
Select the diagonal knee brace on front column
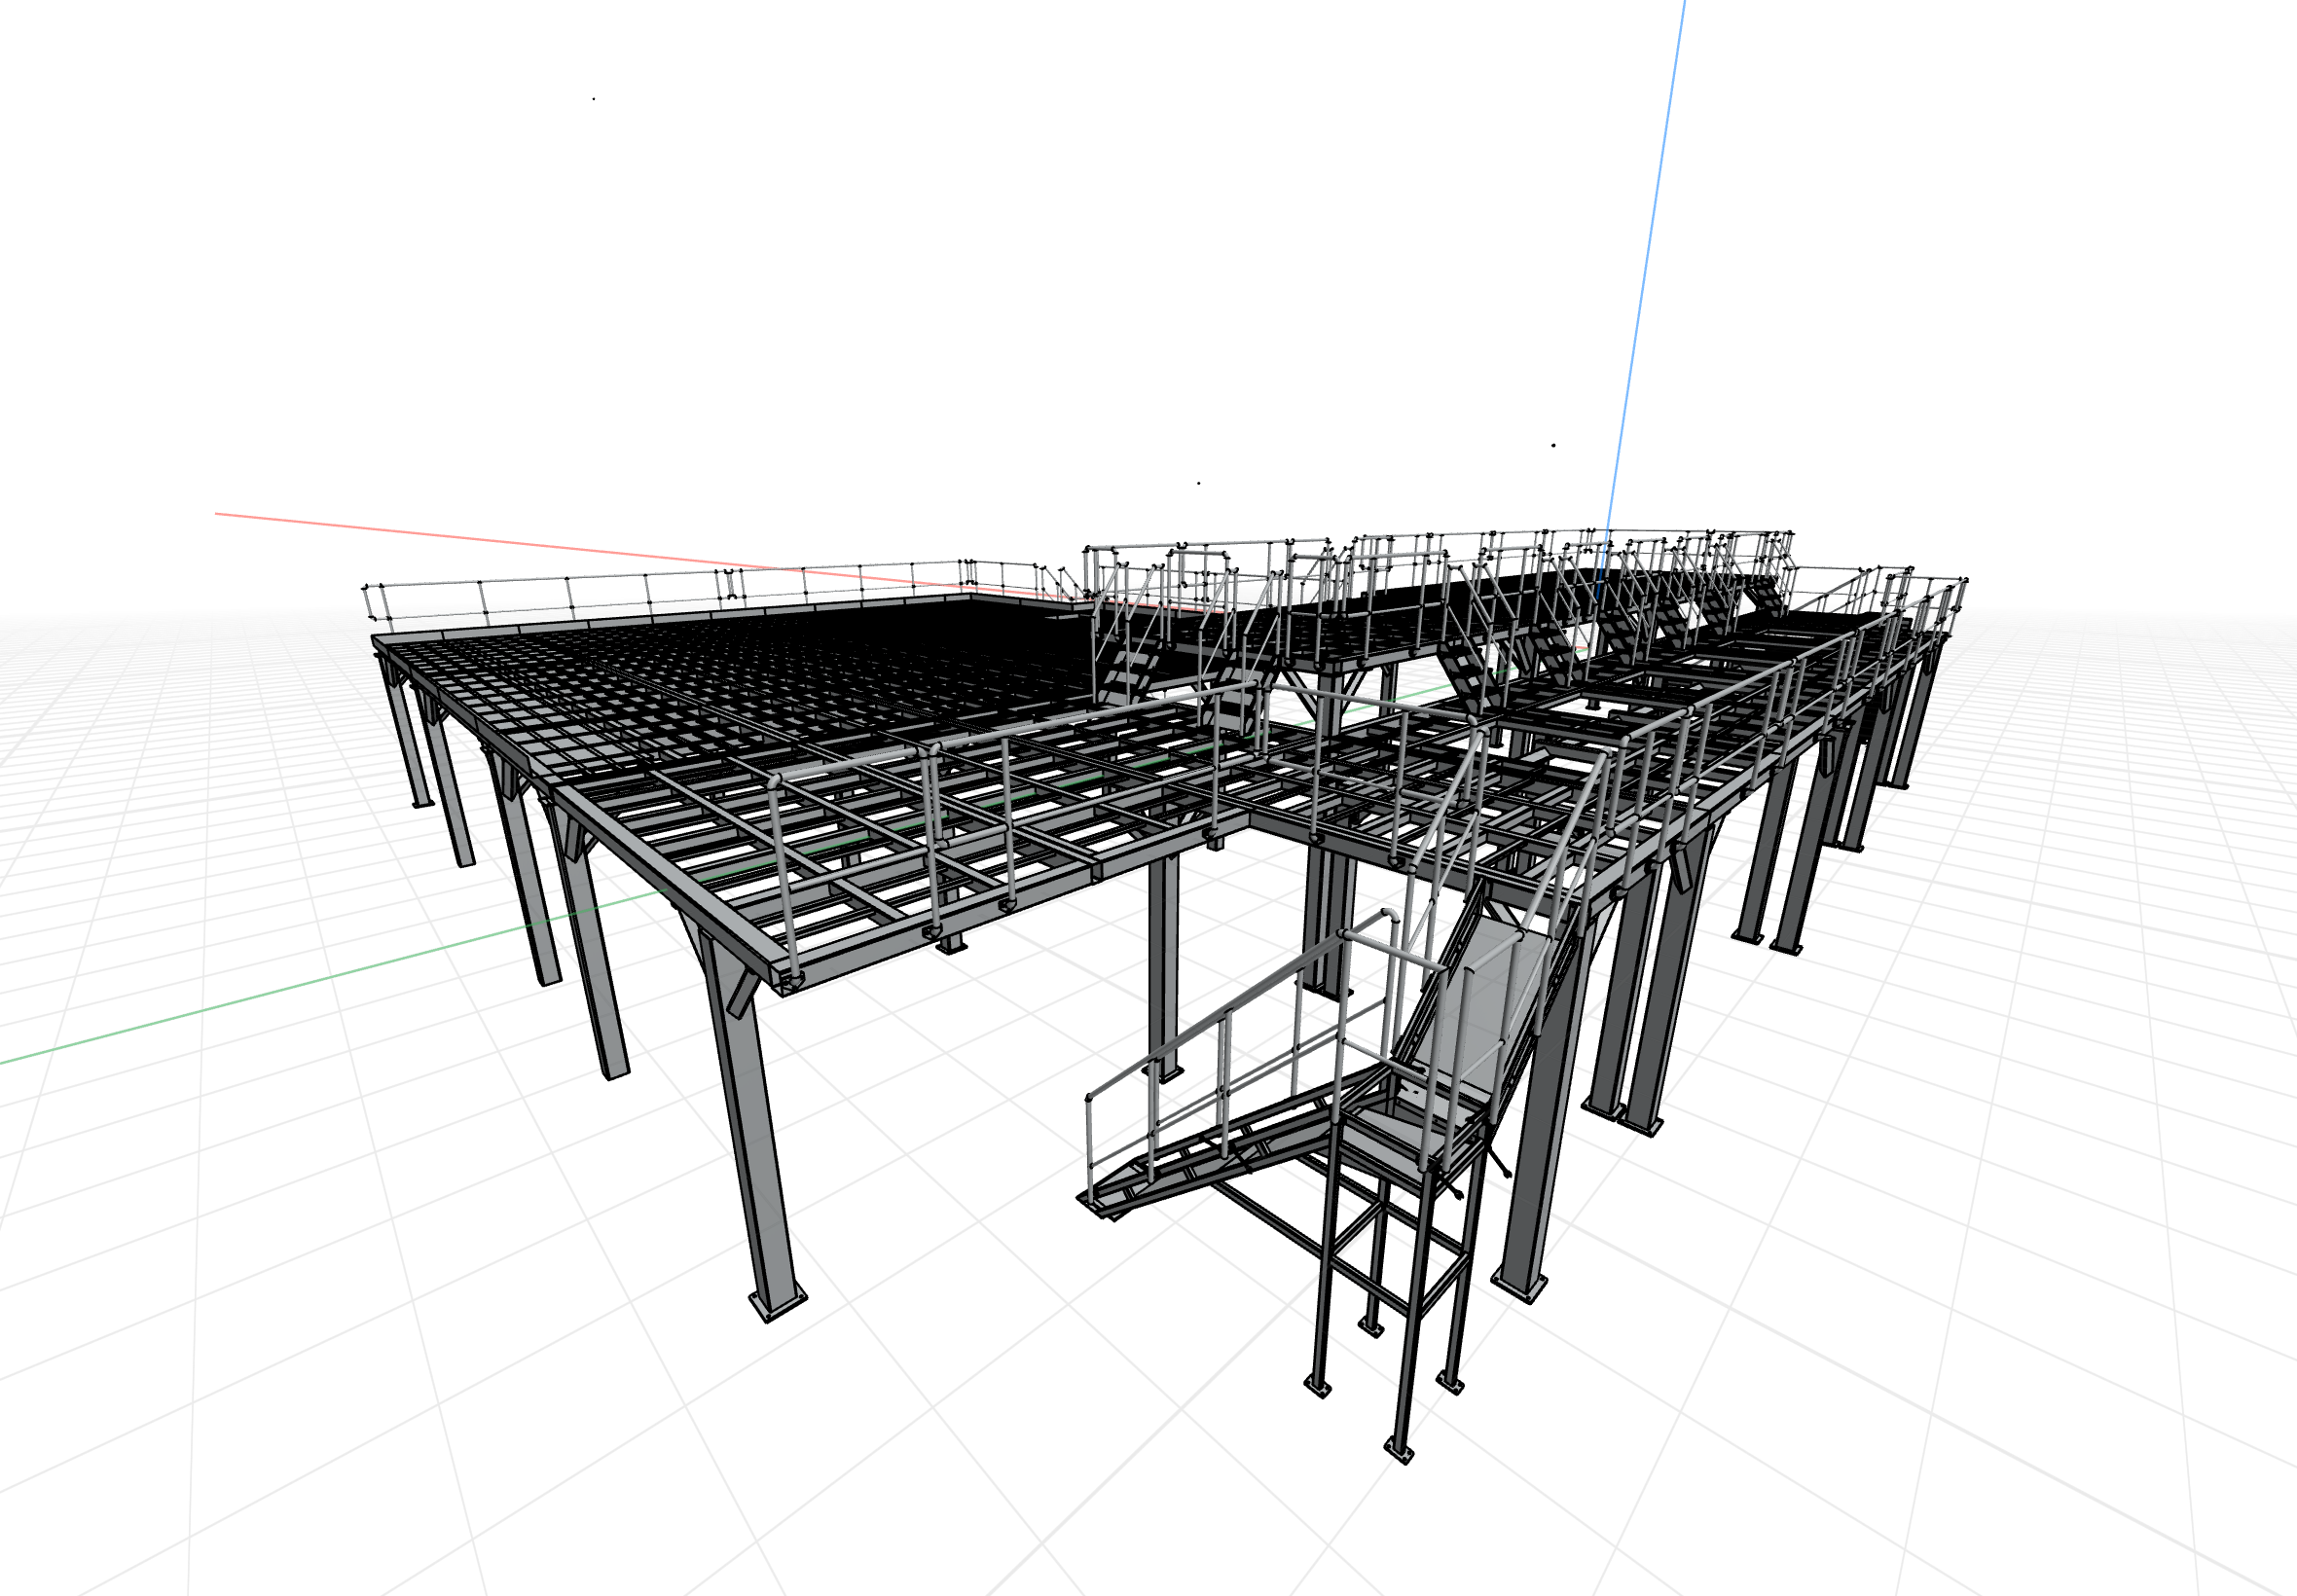[x=741, y=994]
